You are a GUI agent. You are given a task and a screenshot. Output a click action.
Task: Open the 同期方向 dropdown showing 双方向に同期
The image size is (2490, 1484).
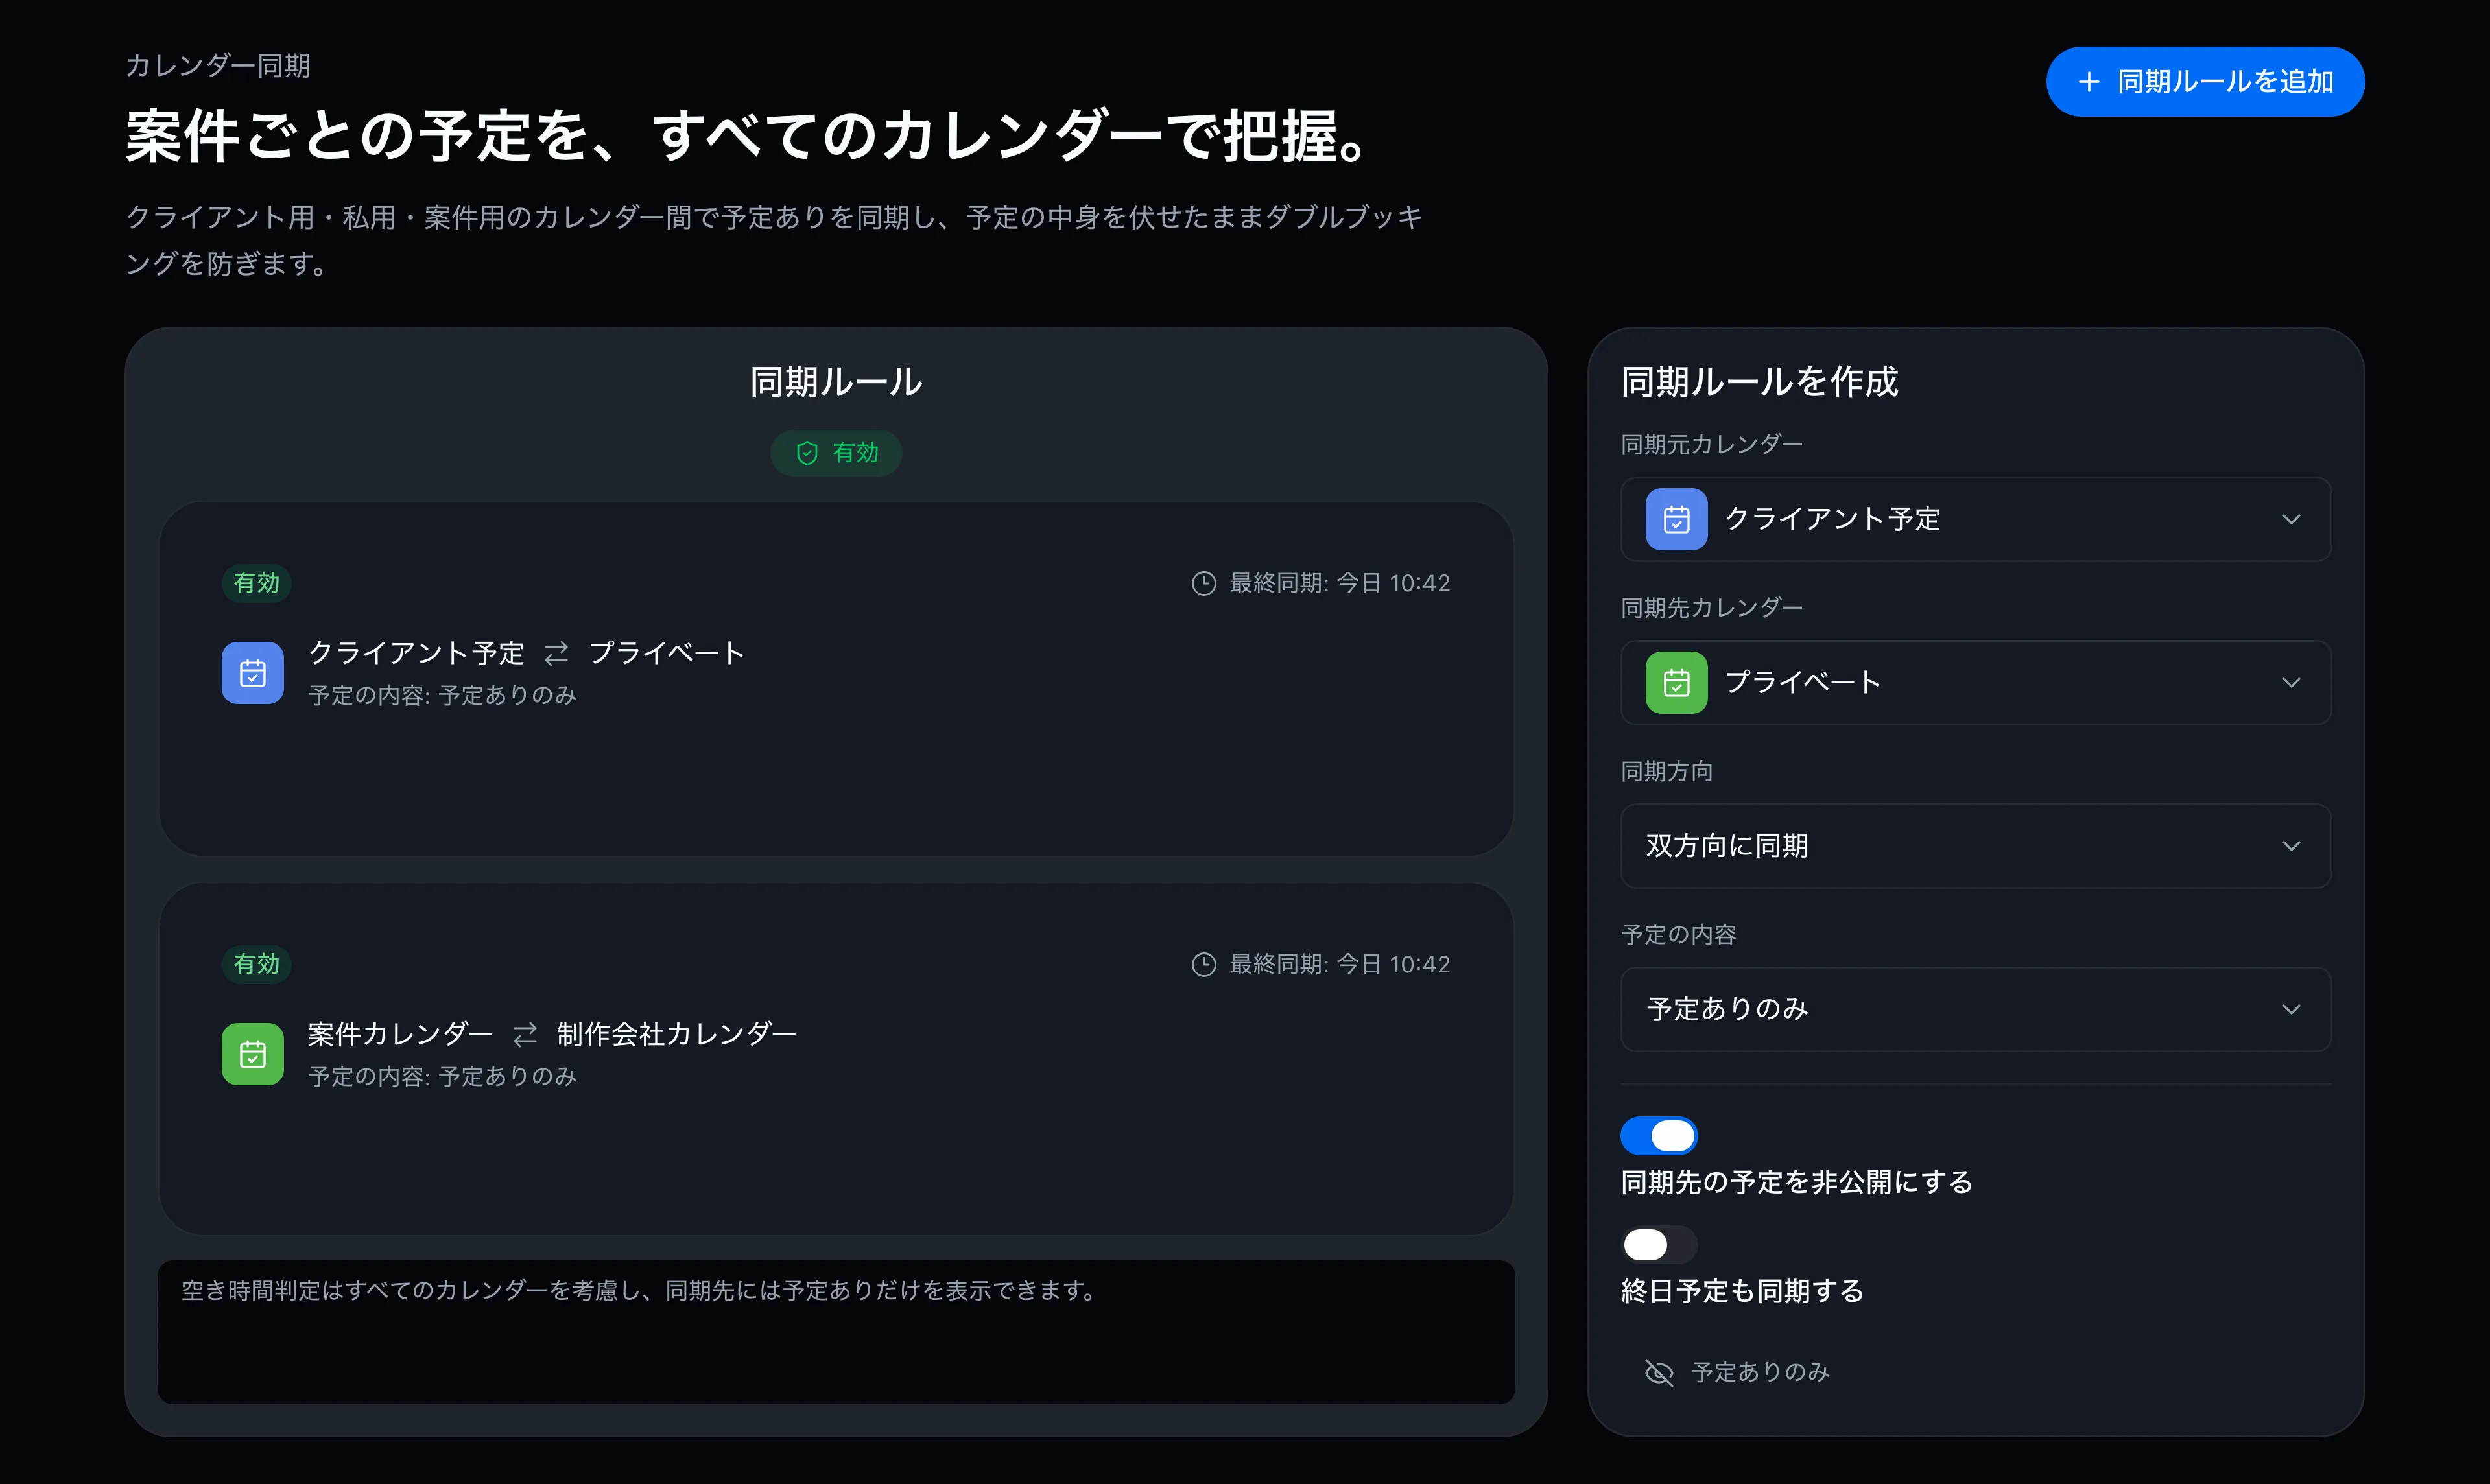(x=1976, y=846)
